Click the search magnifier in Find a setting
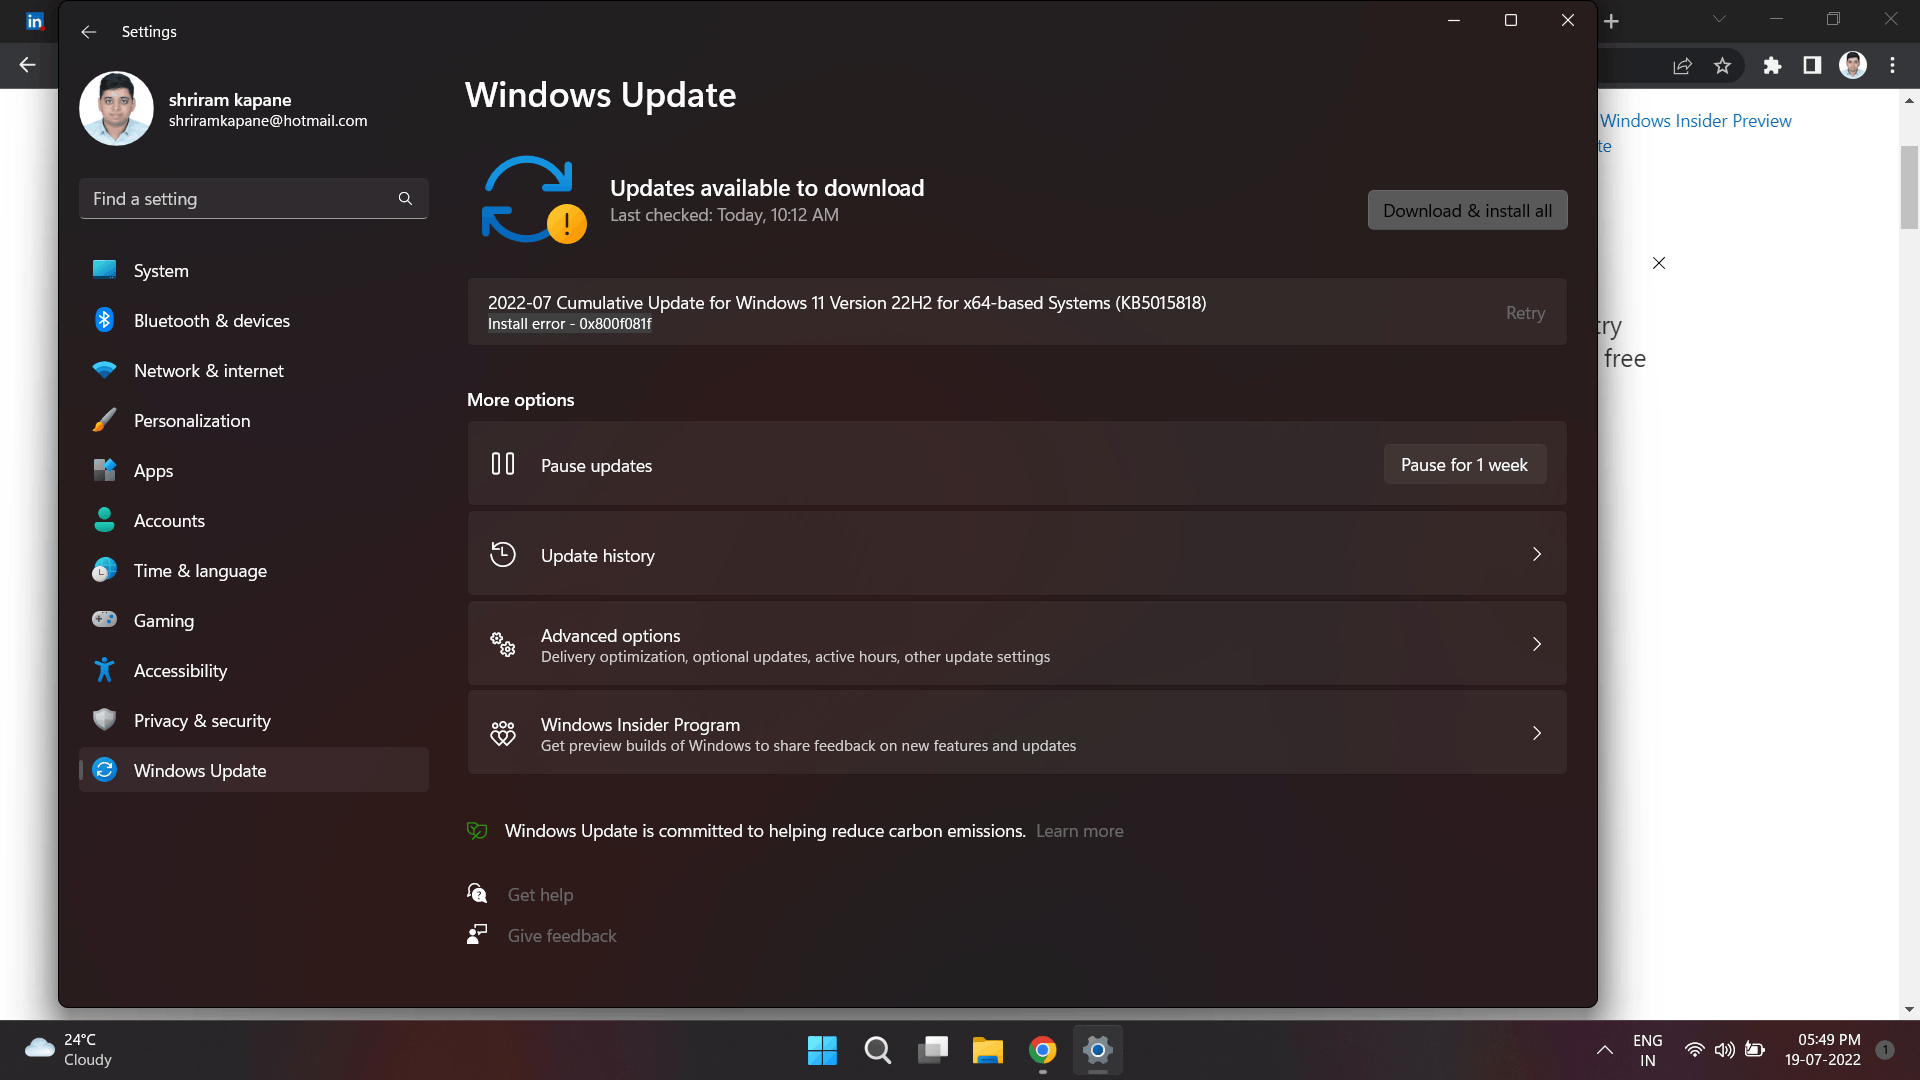1920x1080 pixels. click(x=405, y=199)
